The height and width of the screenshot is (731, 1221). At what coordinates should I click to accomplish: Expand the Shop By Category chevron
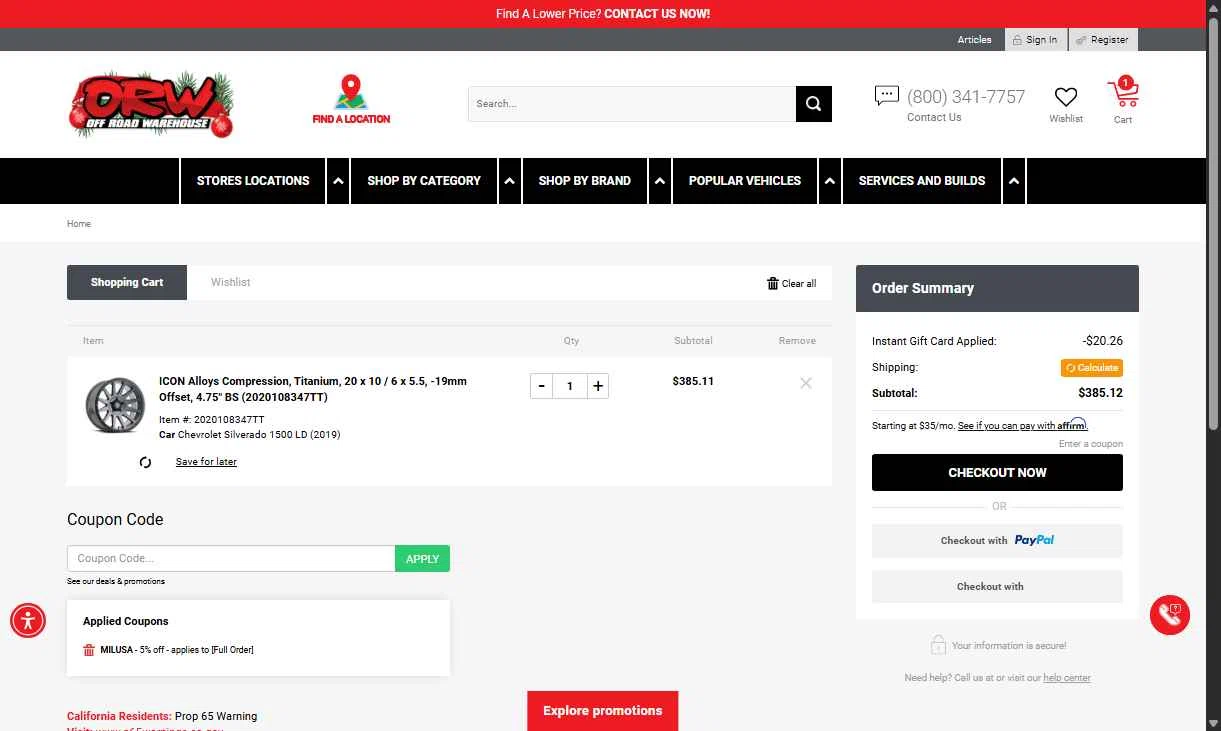coord(510,181)
